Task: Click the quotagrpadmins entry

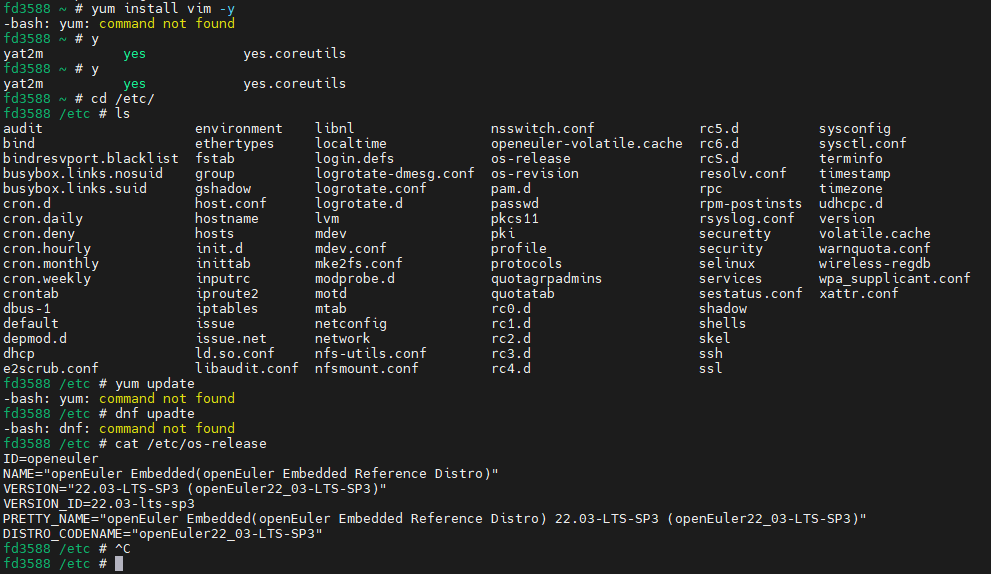Action: click(x=546, y=279)
